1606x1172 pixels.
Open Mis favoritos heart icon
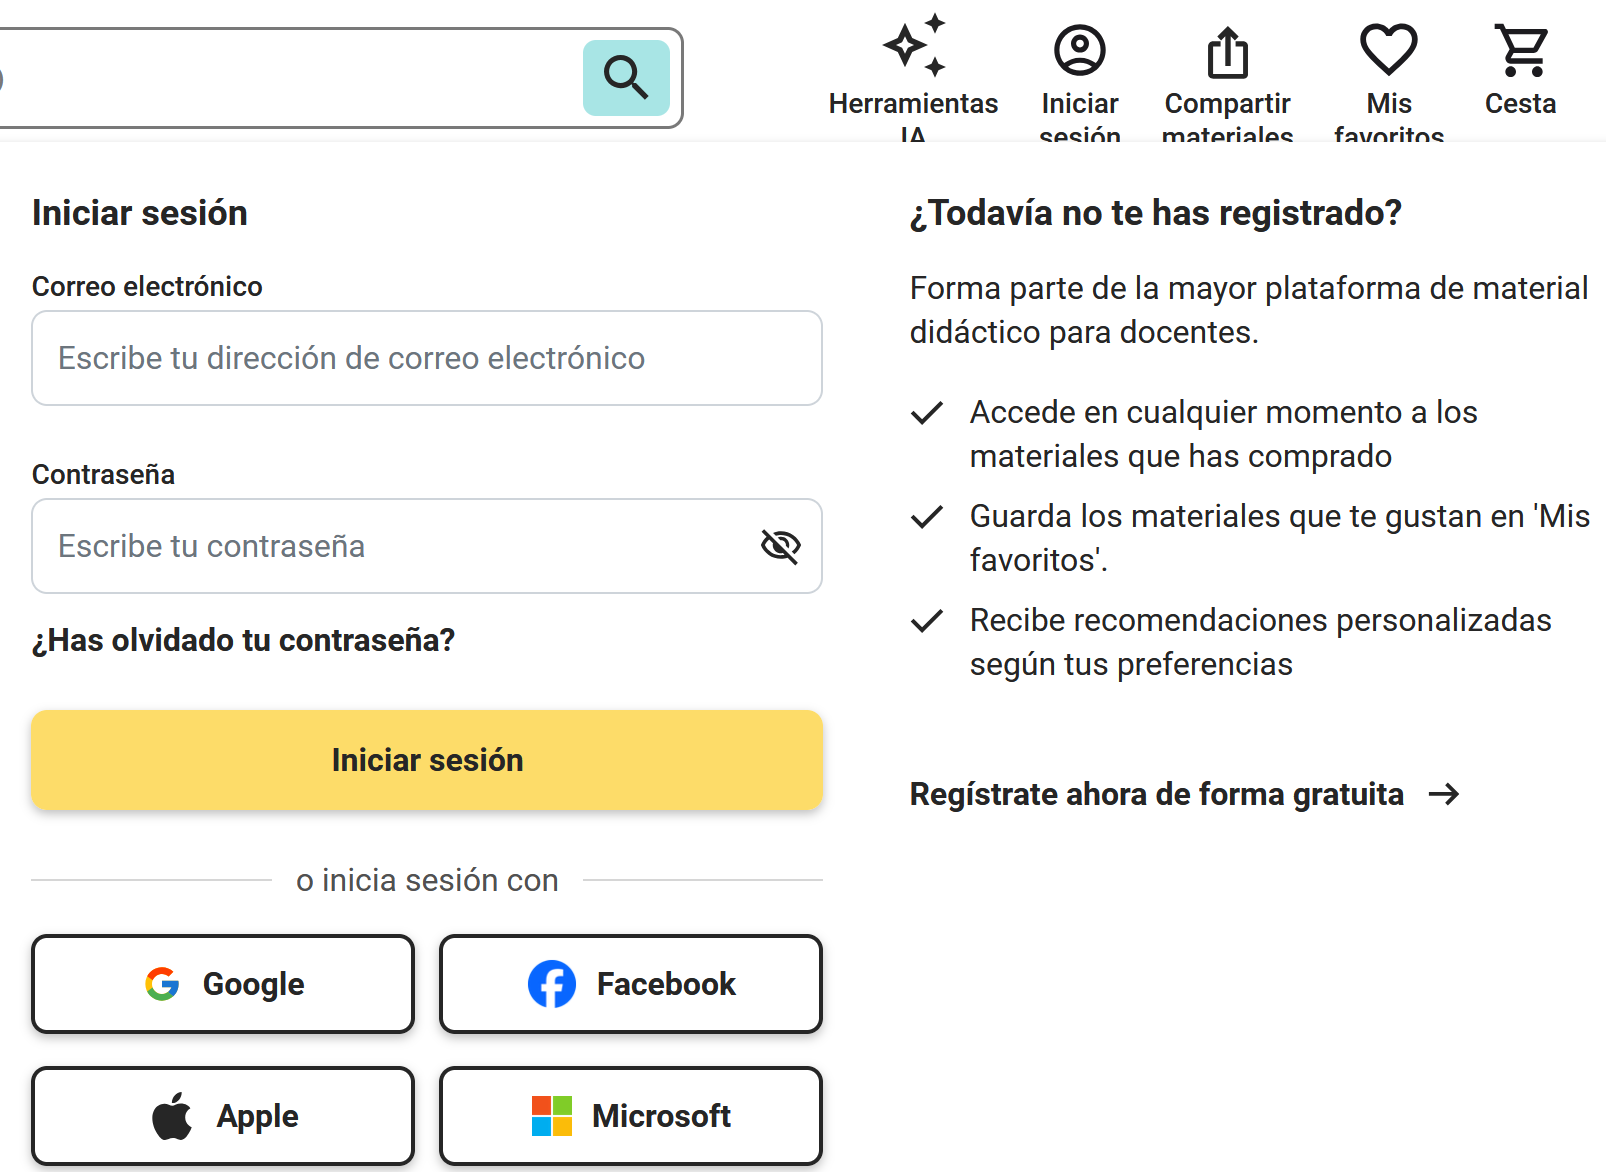click(1389, 49)
